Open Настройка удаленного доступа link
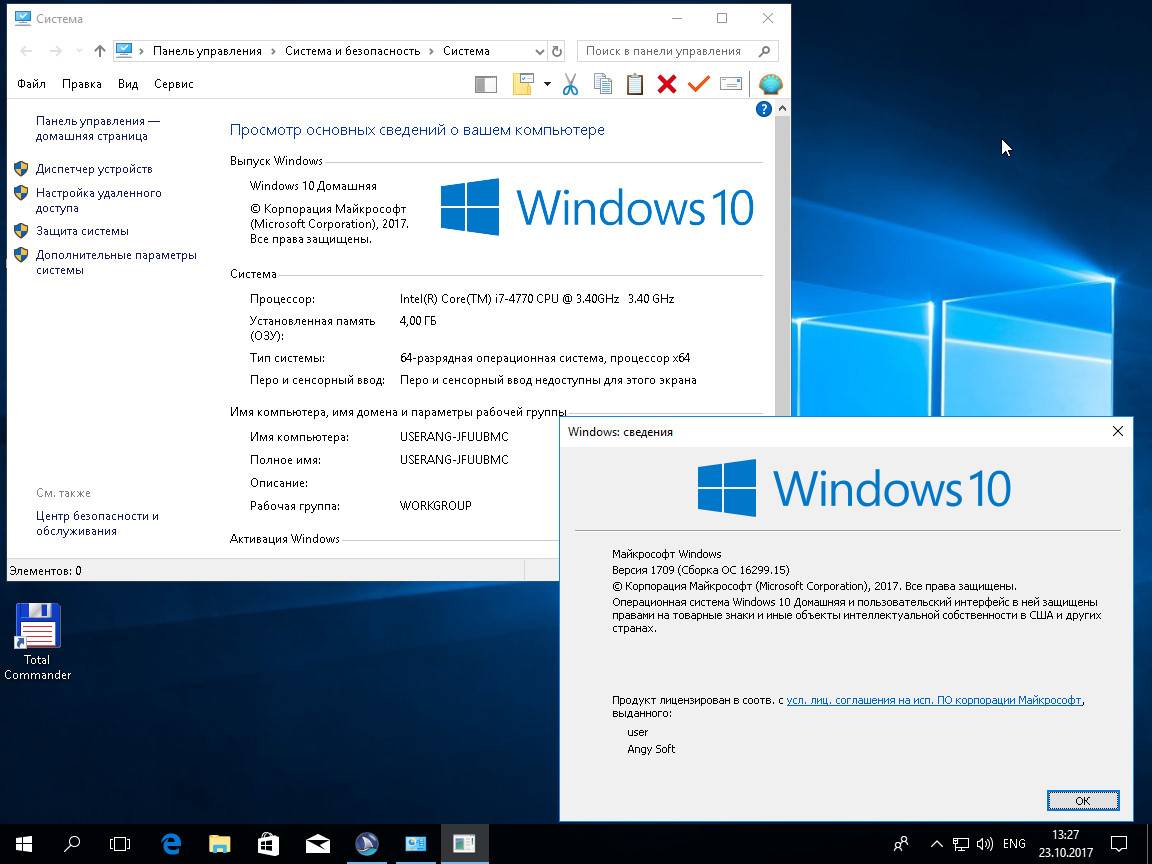This screenshot has width=1152, height=864. click(98, 201)
